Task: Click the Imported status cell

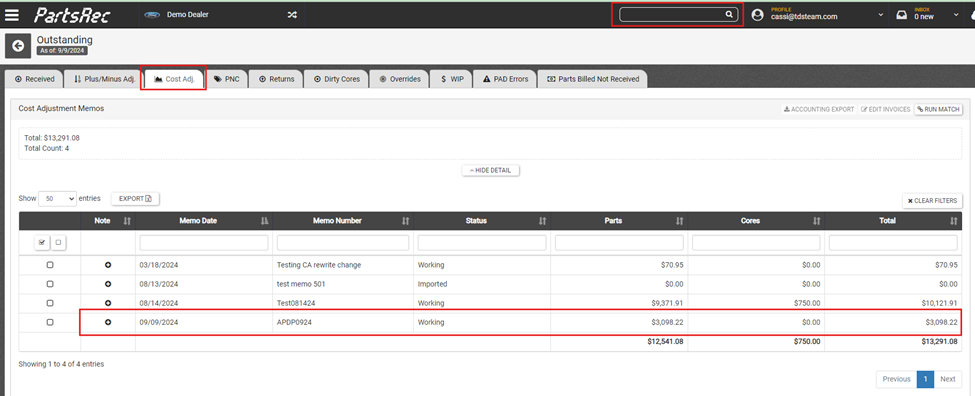Action: coord(432,284)
